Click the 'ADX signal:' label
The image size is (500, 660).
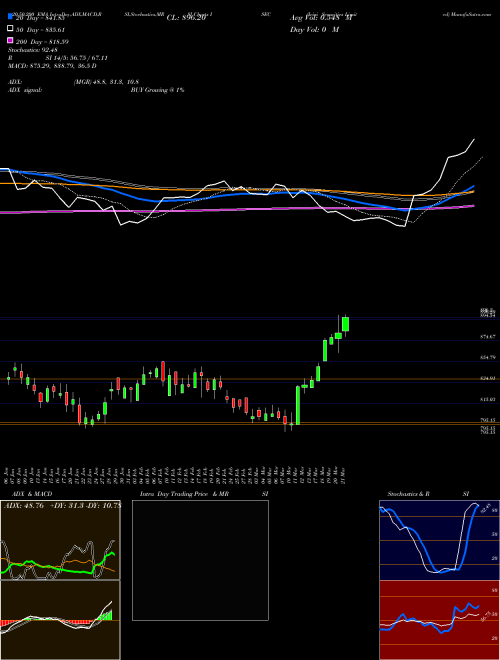pyautogui.click(x=25, y=90)
